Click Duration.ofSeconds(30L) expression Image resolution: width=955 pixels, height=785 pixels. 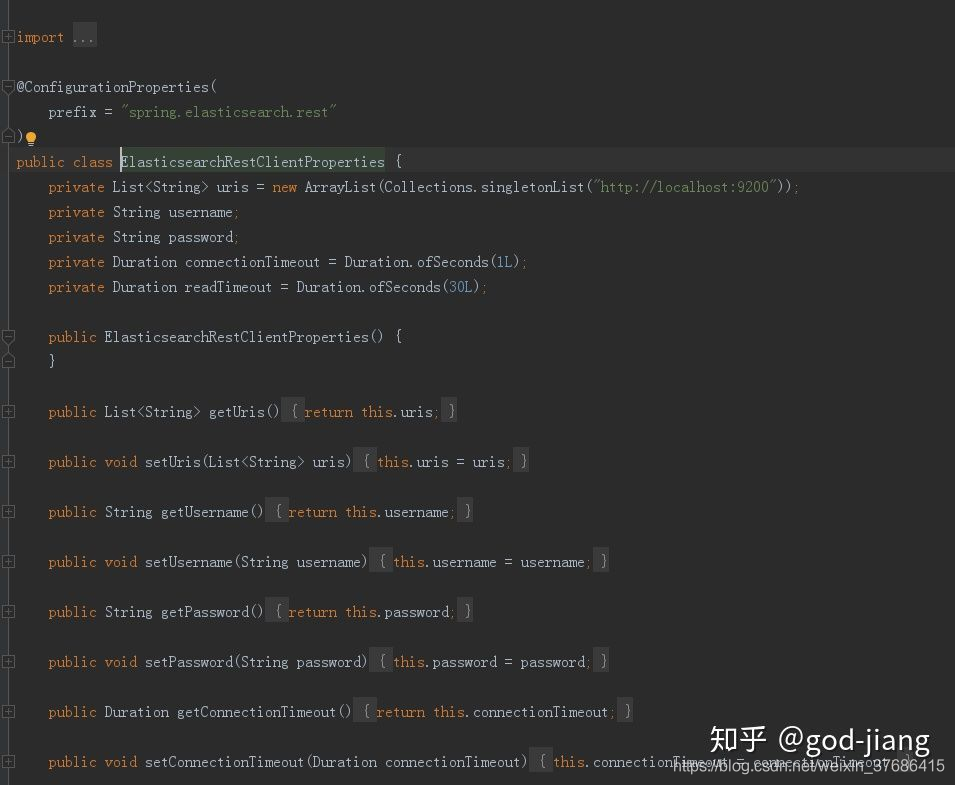coord(389,287)
